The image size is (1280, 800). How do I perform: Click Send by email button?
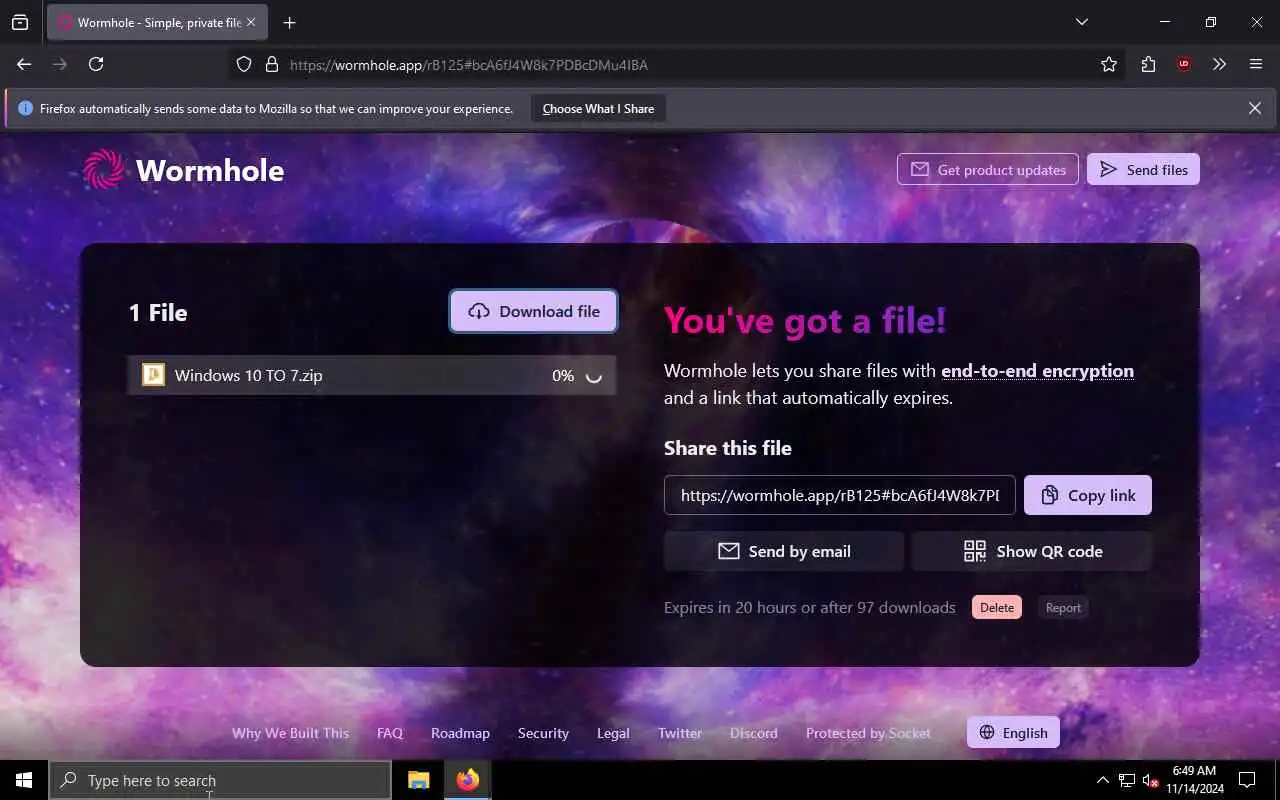[784, 551]
